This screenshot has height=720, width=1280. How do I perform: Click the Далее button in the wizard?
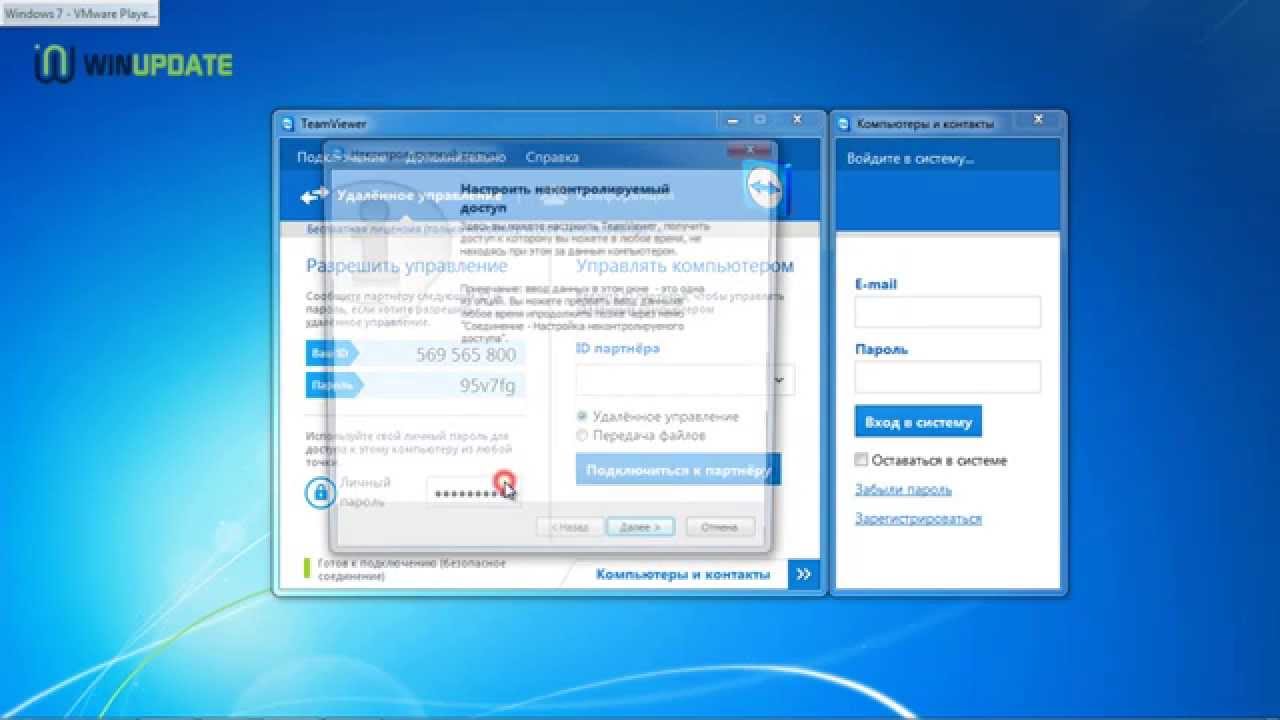(640, 526)
